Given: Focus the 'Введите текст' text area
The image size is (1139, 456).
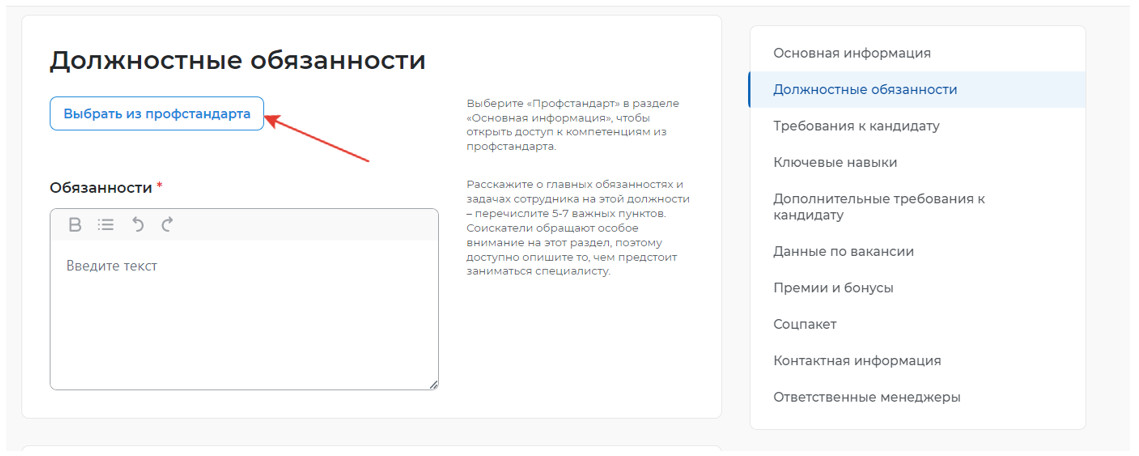Looking at the screenshot, I should click(x=243, y=310).
